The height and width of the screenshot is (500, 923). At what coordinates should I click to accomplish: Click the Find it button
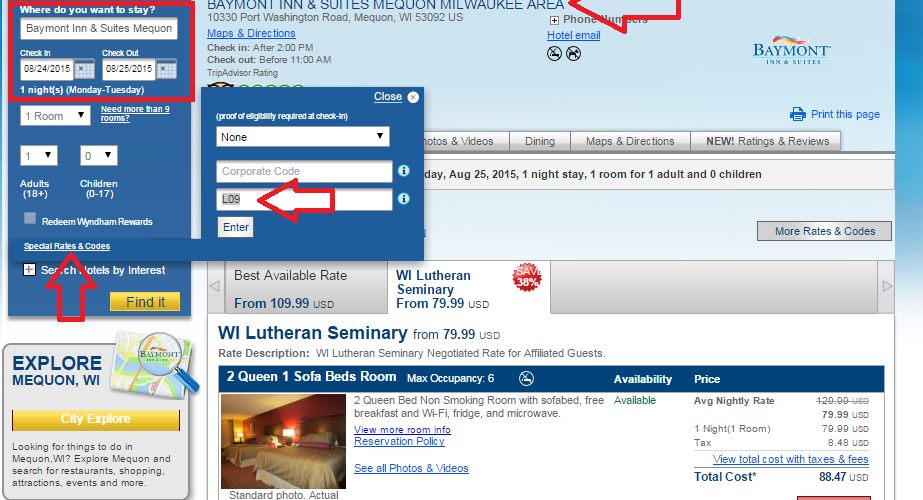pyautogui.click(x=145, y=302)
